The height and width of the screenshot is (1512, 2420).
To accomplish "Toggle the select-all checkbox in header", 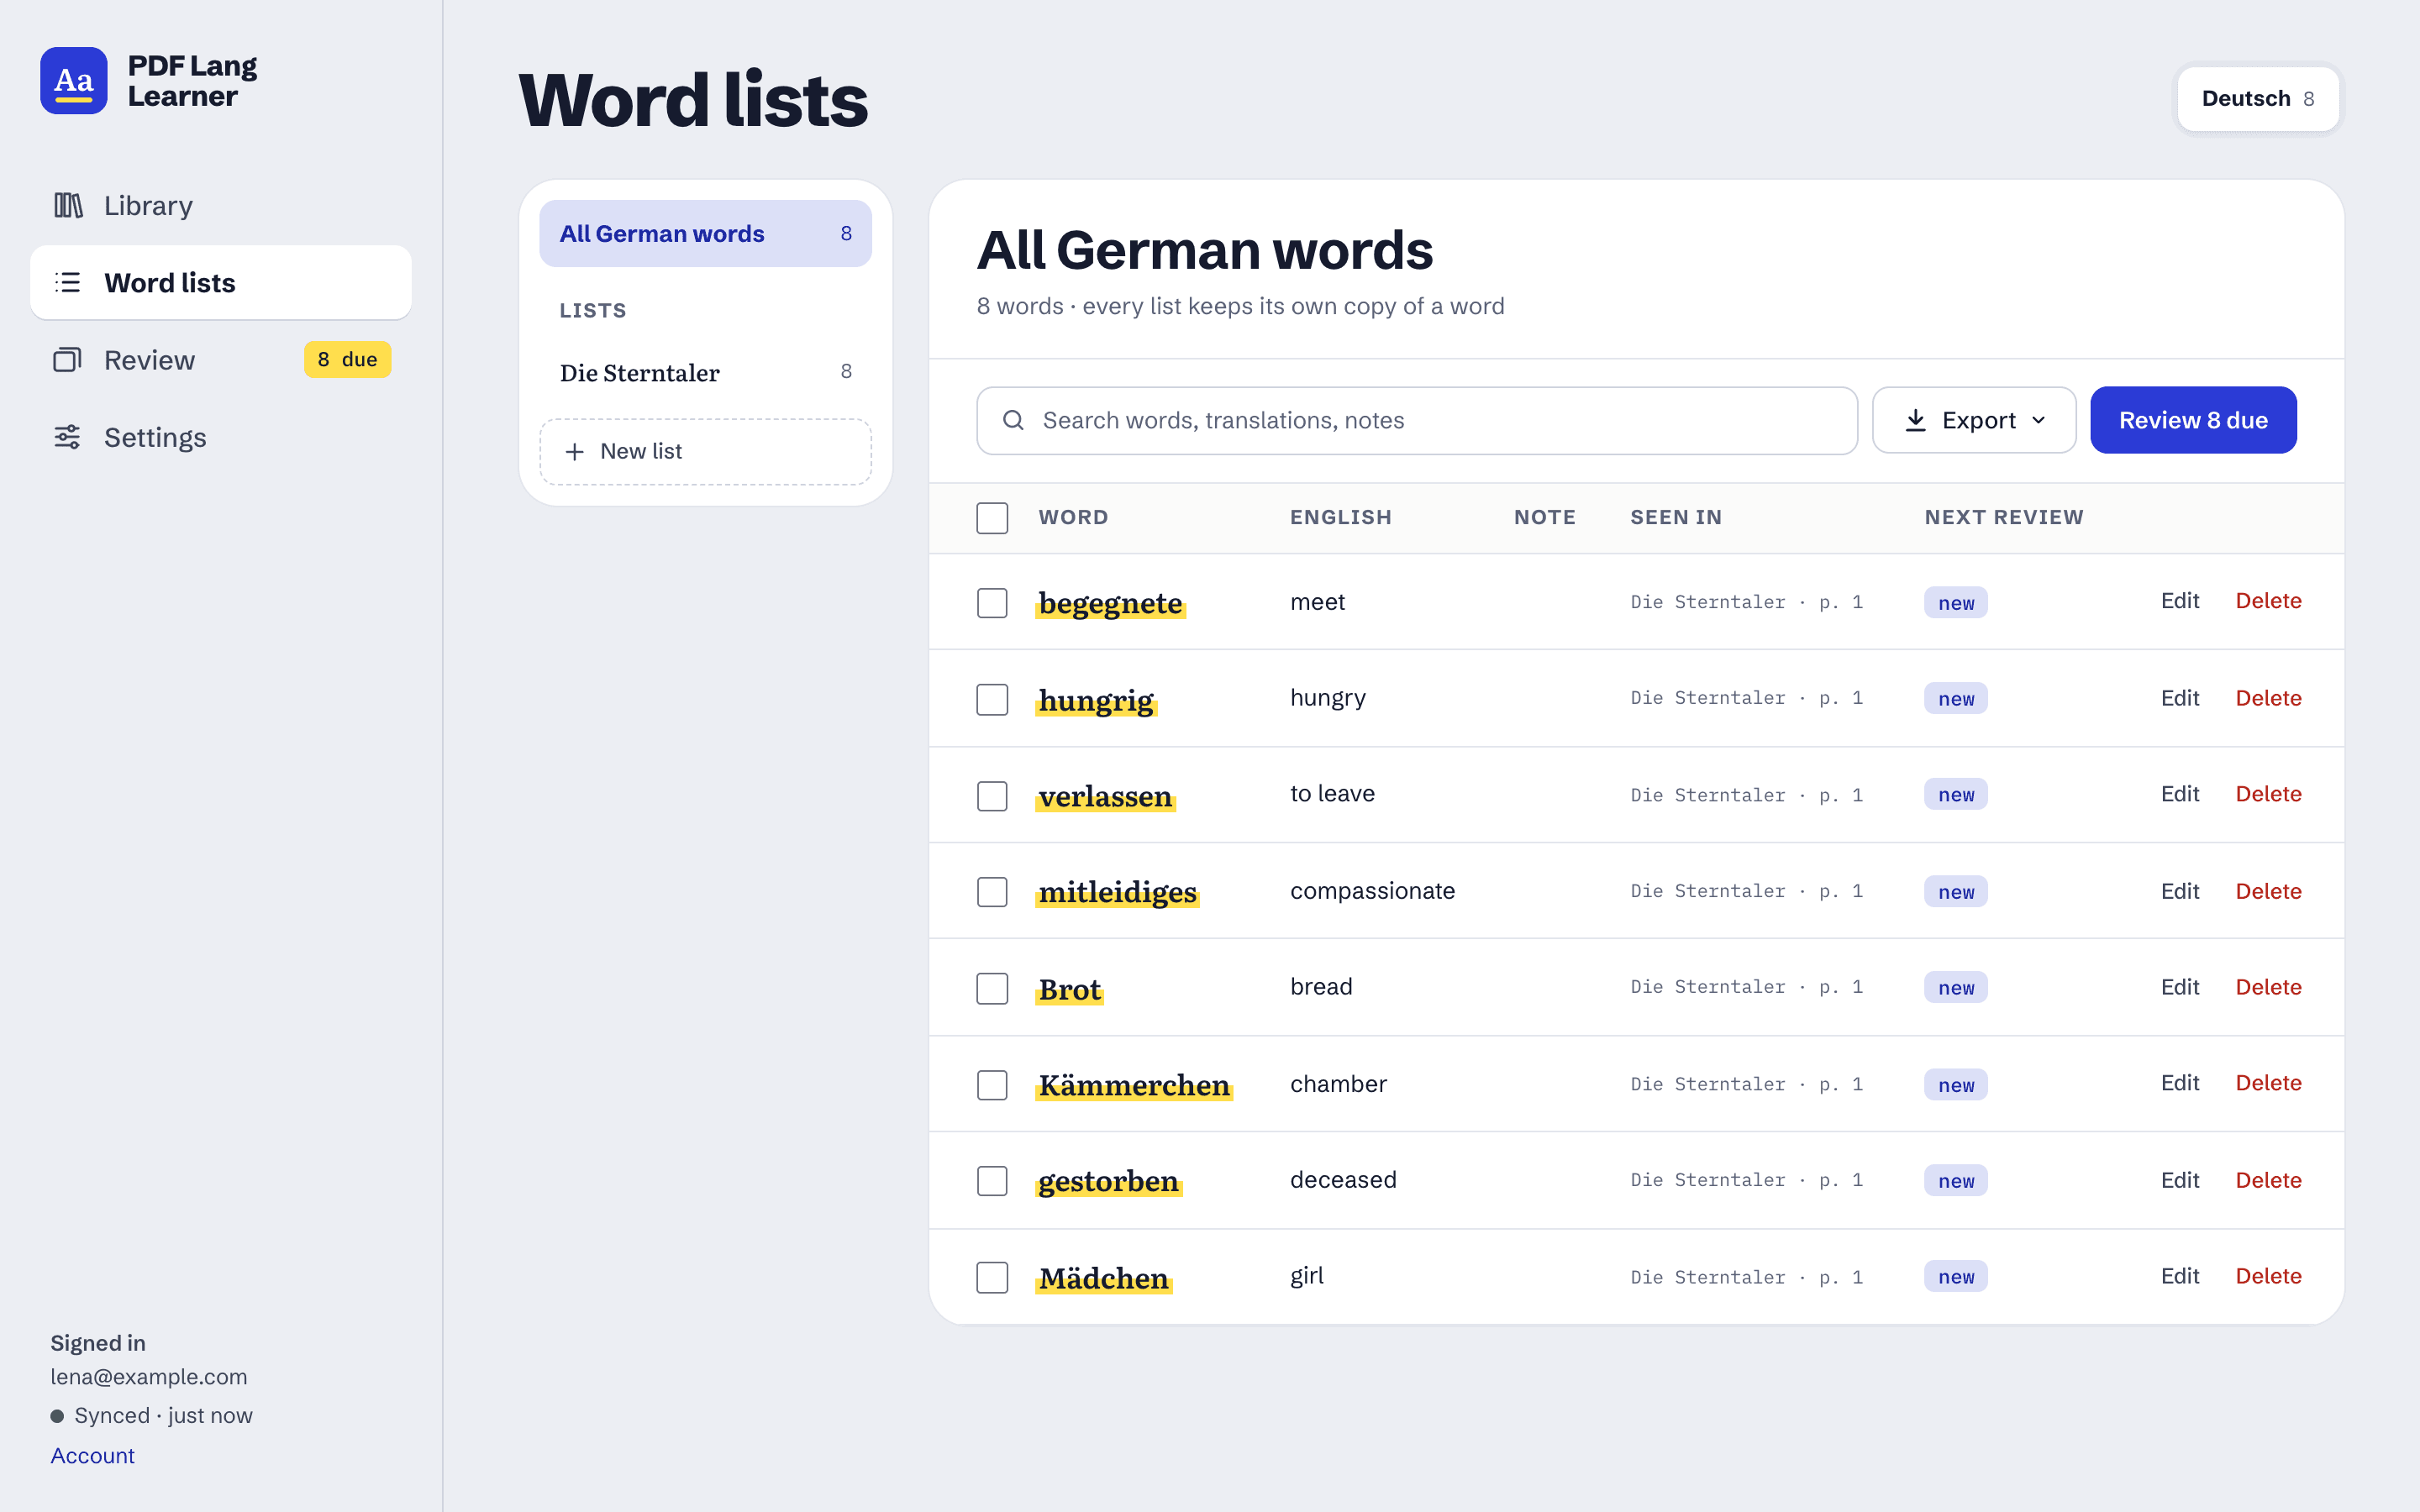I will coord(992,518).
